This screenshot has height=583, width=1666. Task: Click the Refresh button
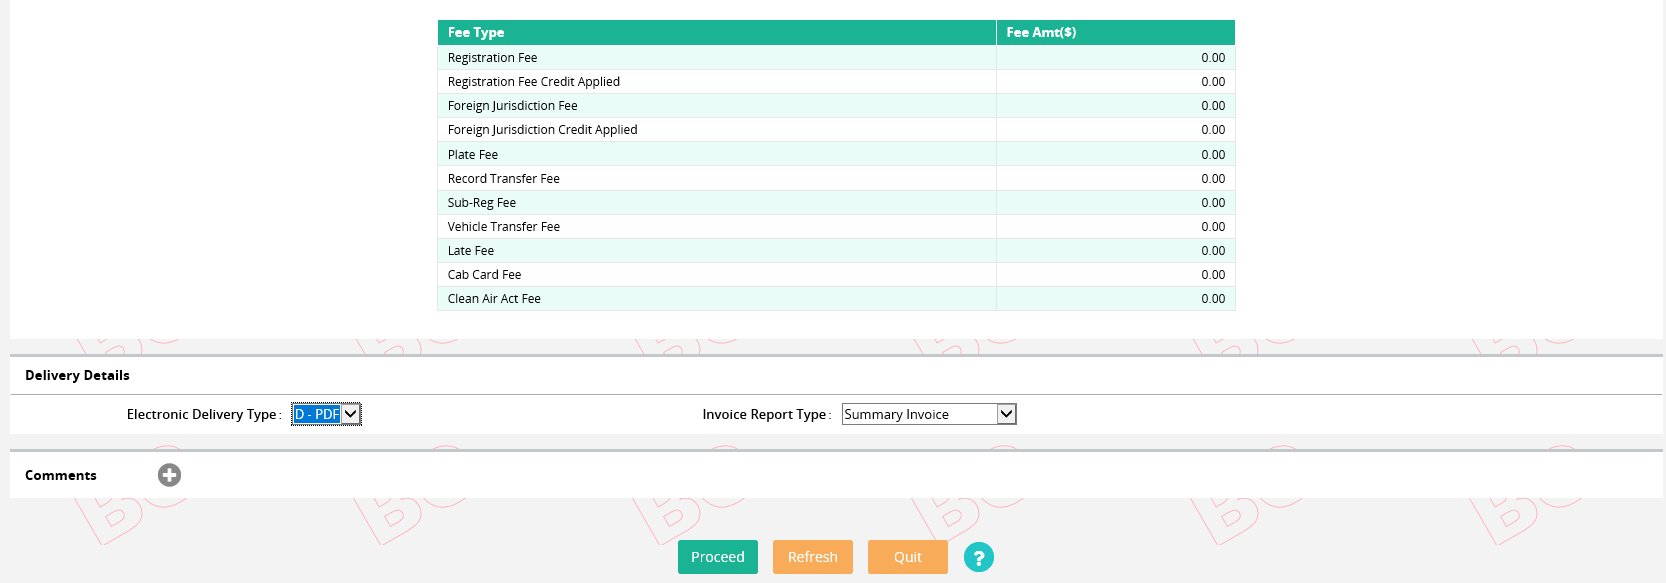812,557
